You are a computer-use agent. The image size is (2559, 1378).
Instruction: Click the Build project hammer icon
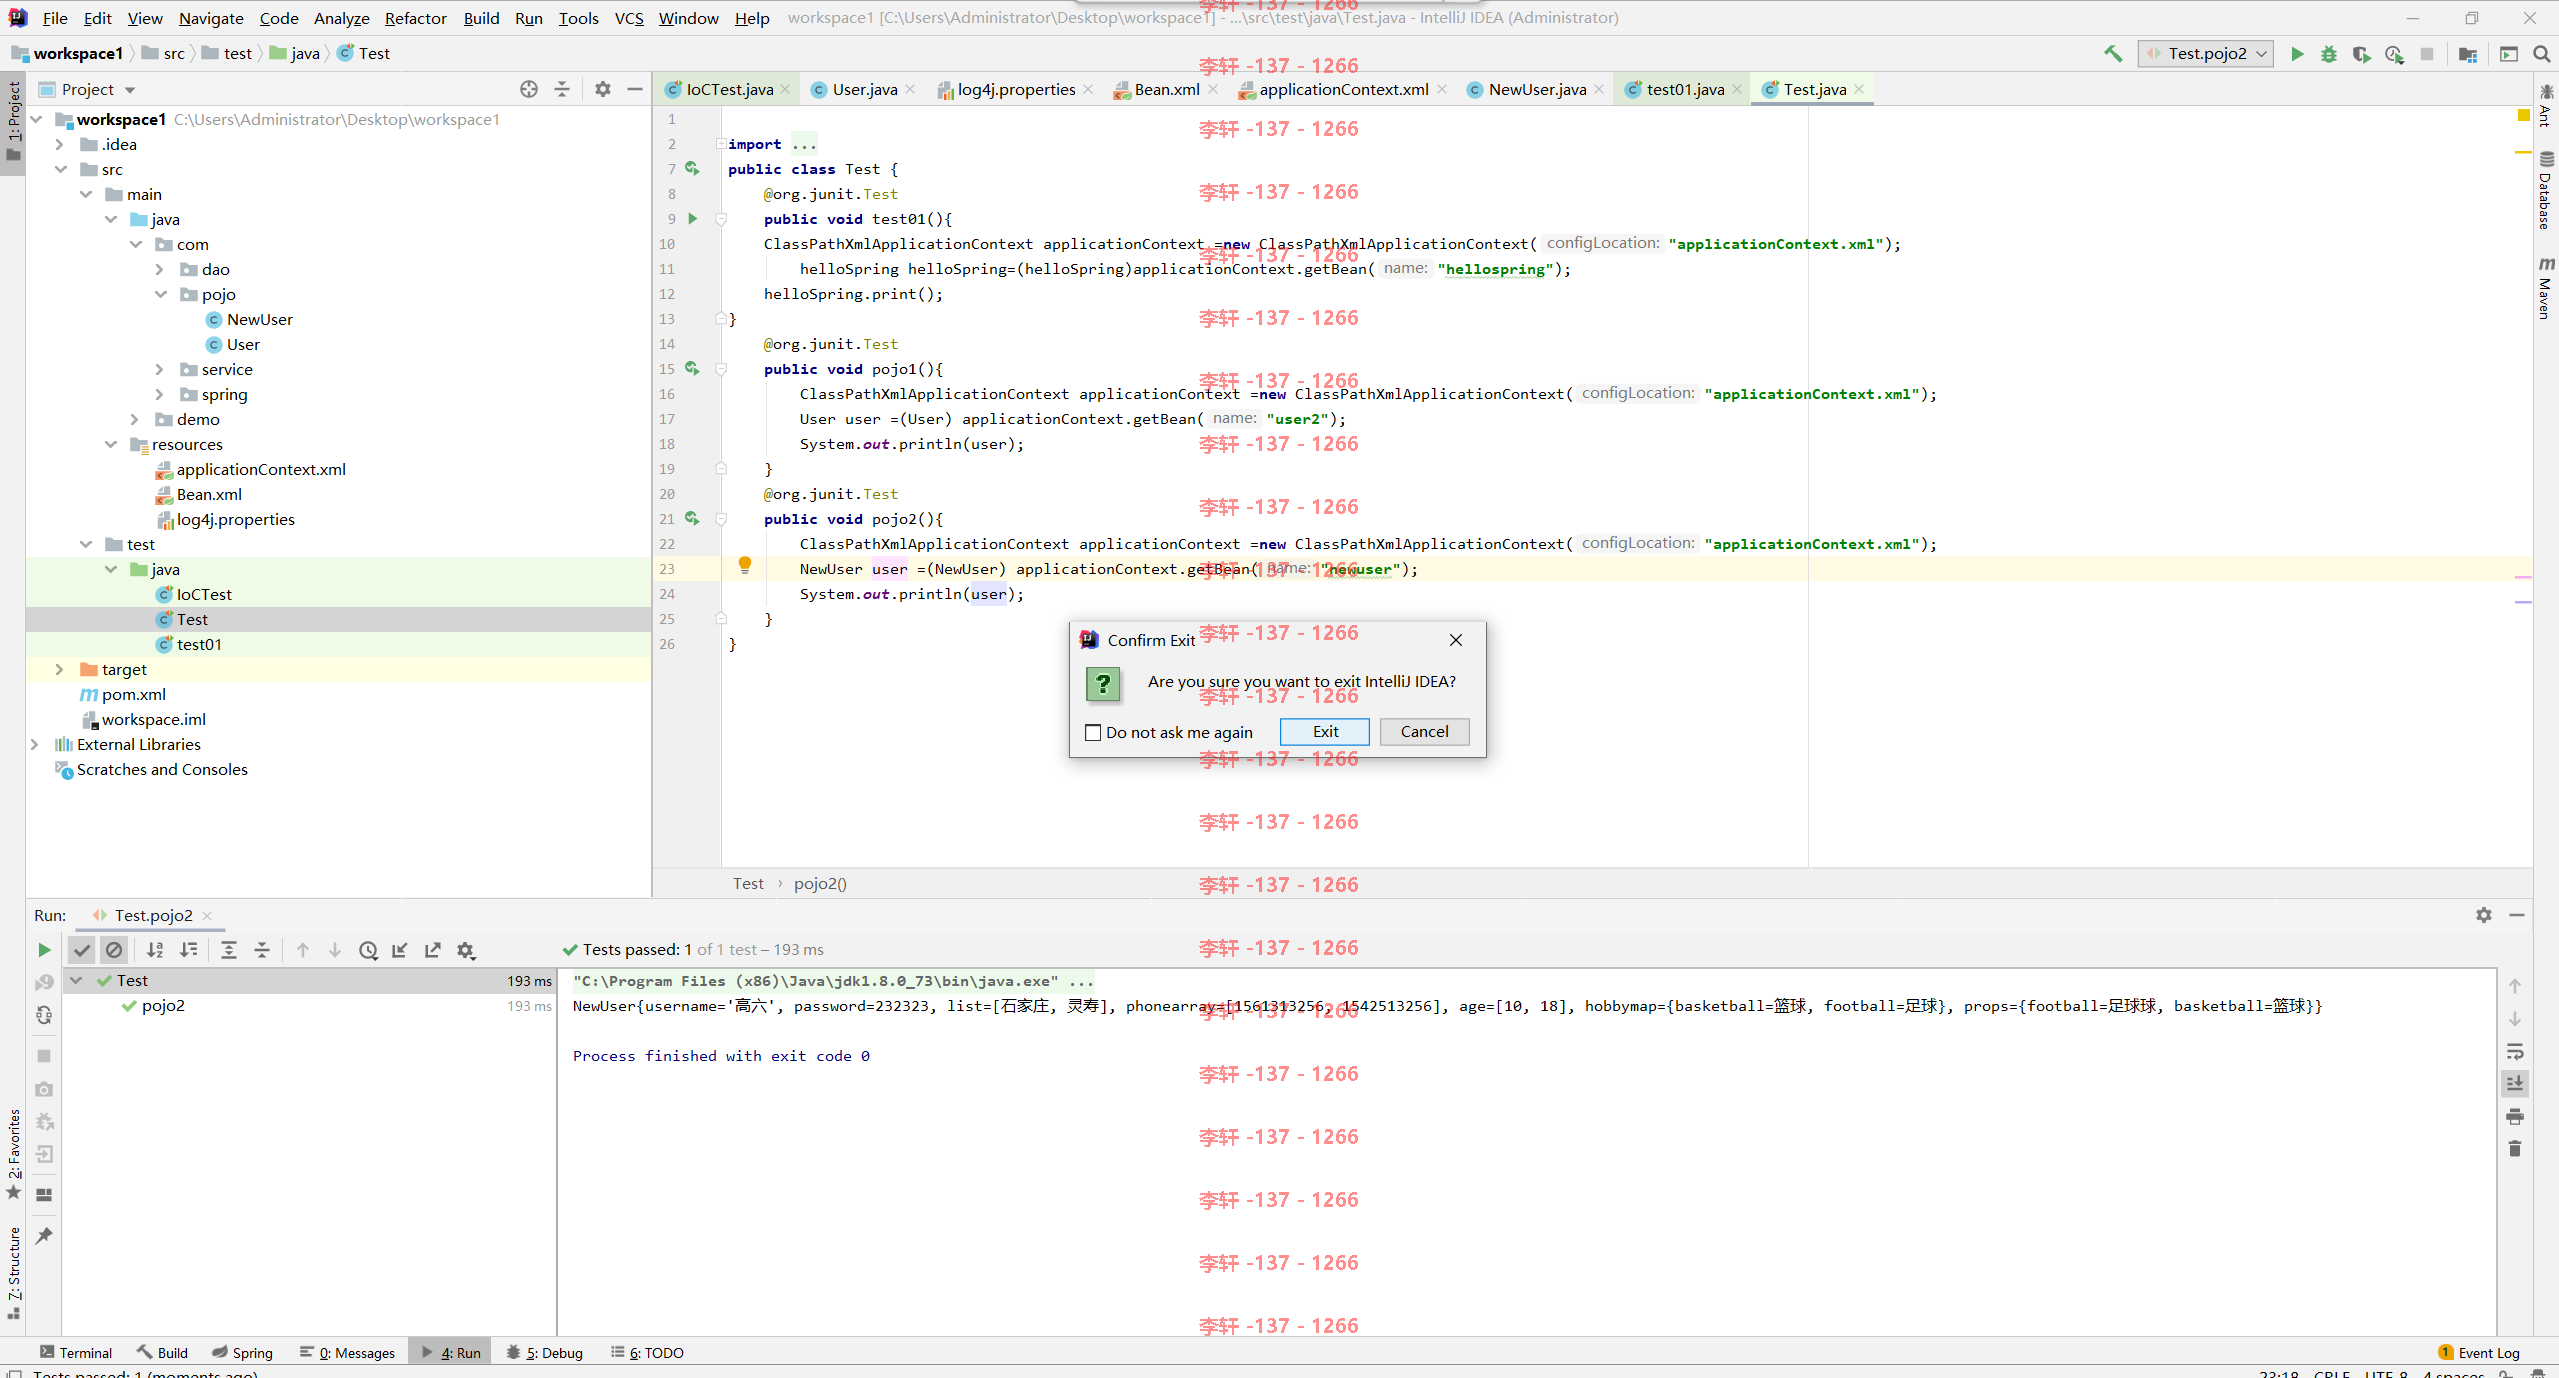click(x=2113, y=54)
